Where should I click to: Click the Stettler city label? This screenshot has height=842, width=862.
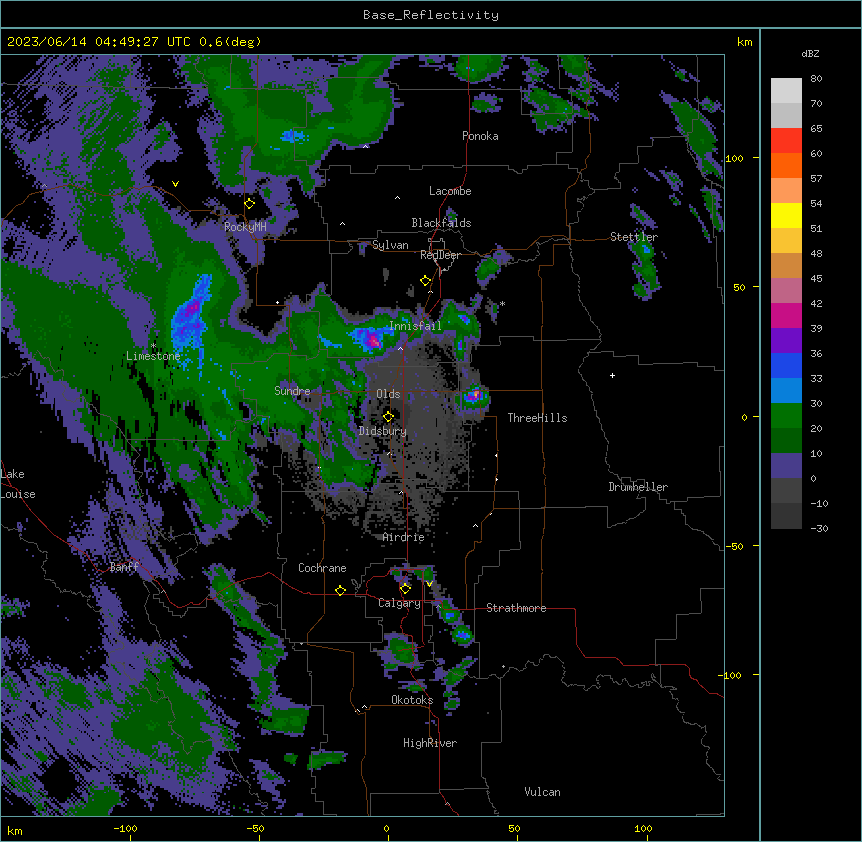(634, 237)
